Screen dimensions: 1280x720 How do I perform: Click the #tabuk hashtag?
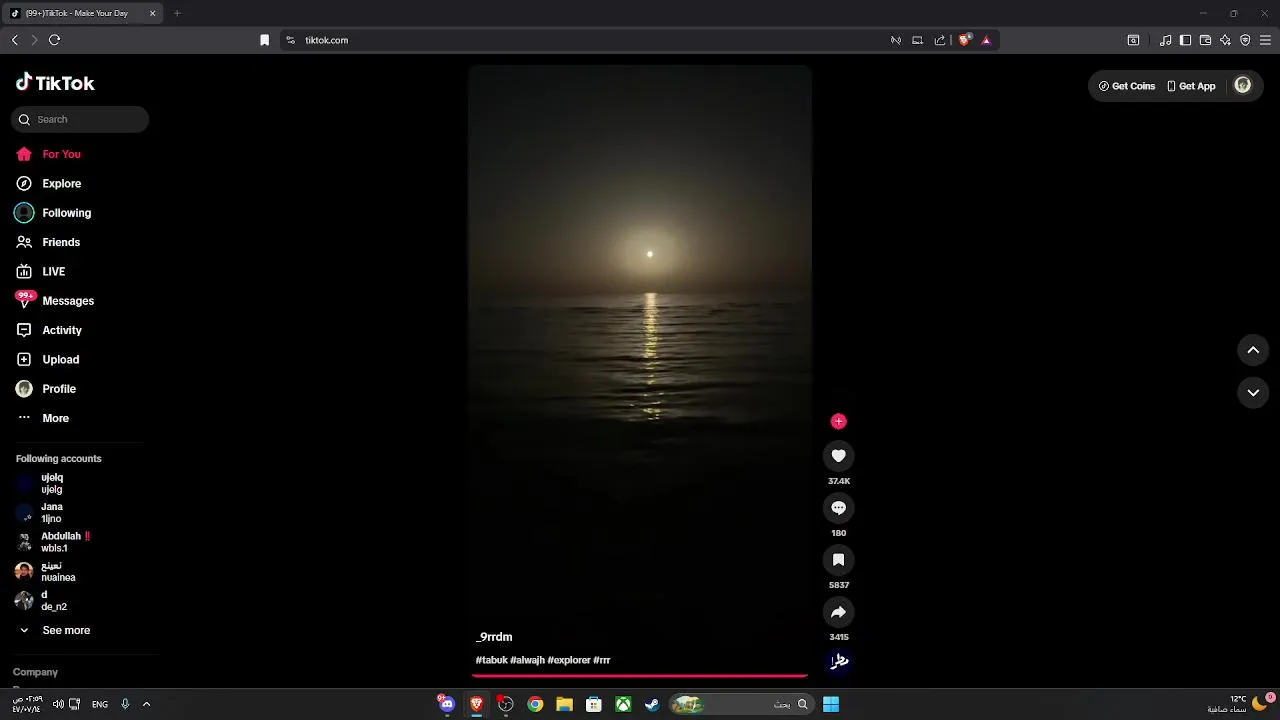point(491,660)
